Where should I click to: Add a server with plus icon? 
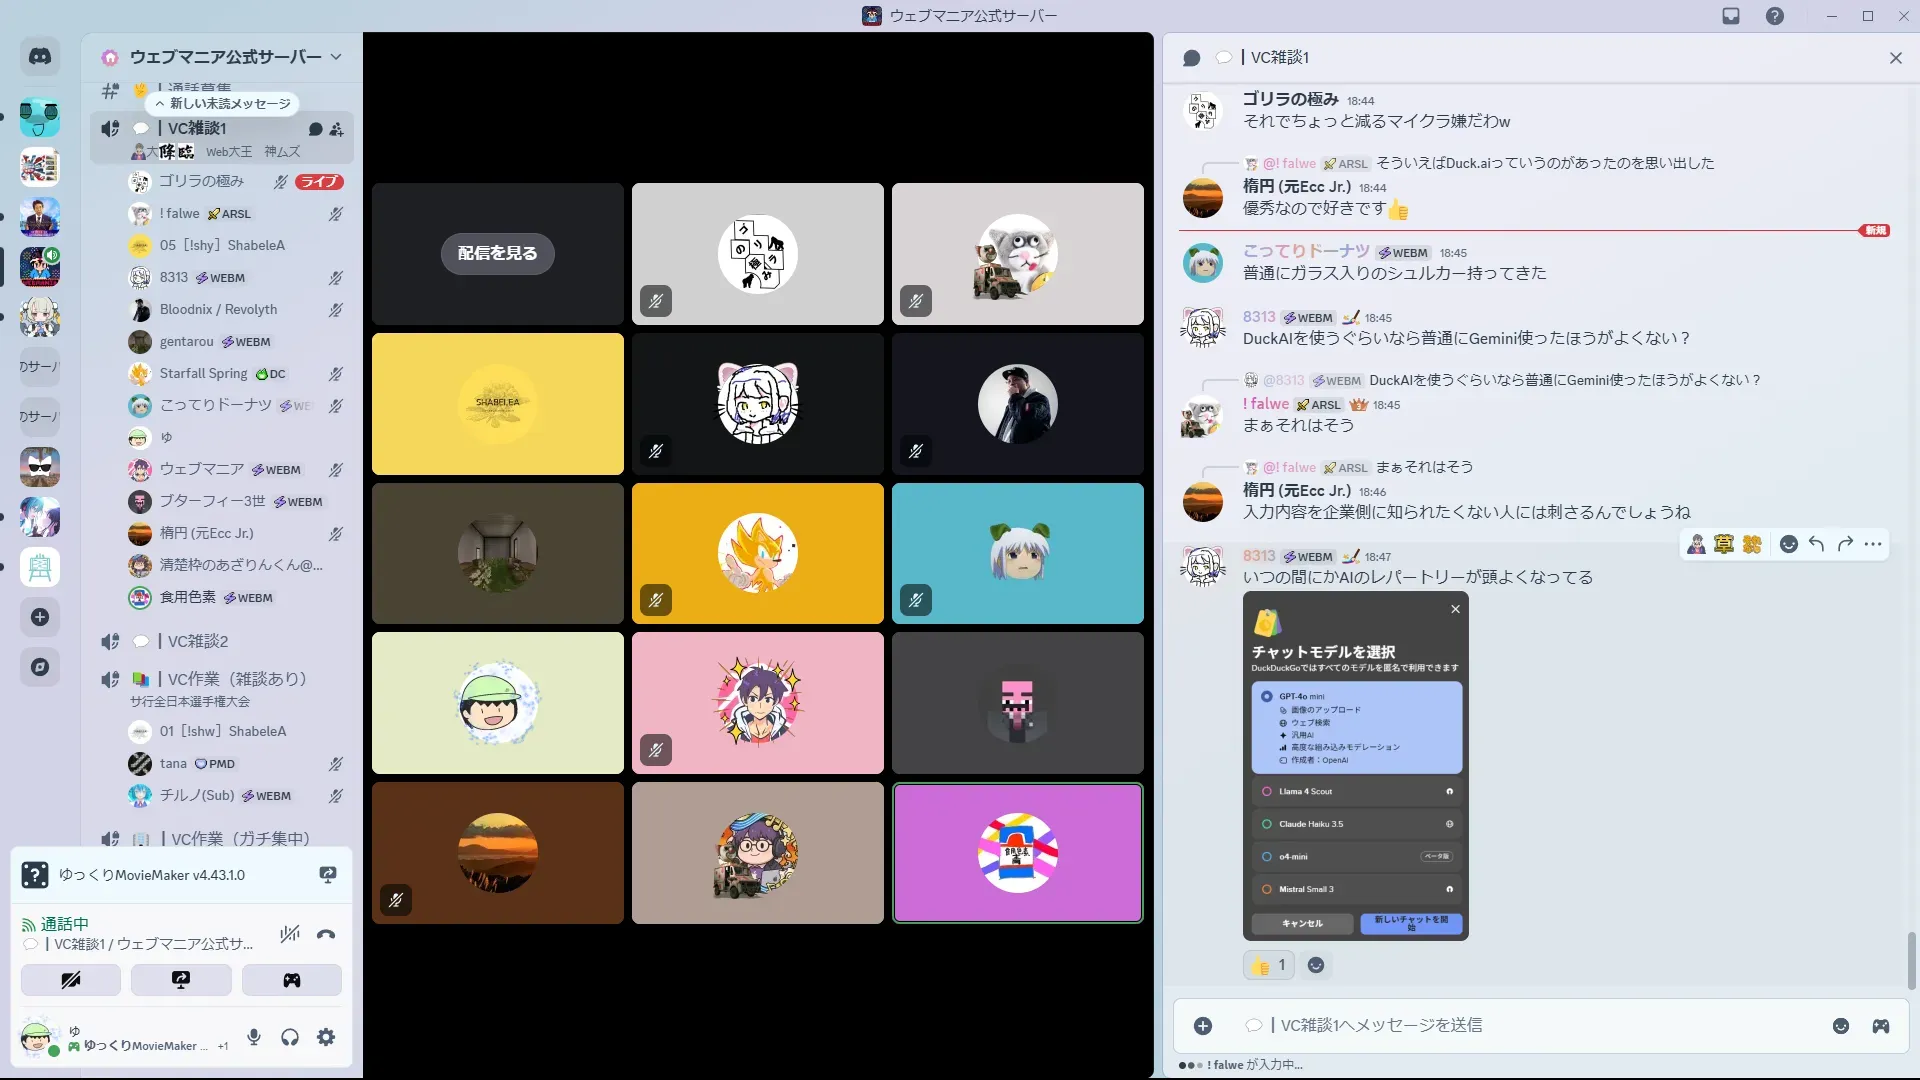pyautogui.click(x=40, y=617)
